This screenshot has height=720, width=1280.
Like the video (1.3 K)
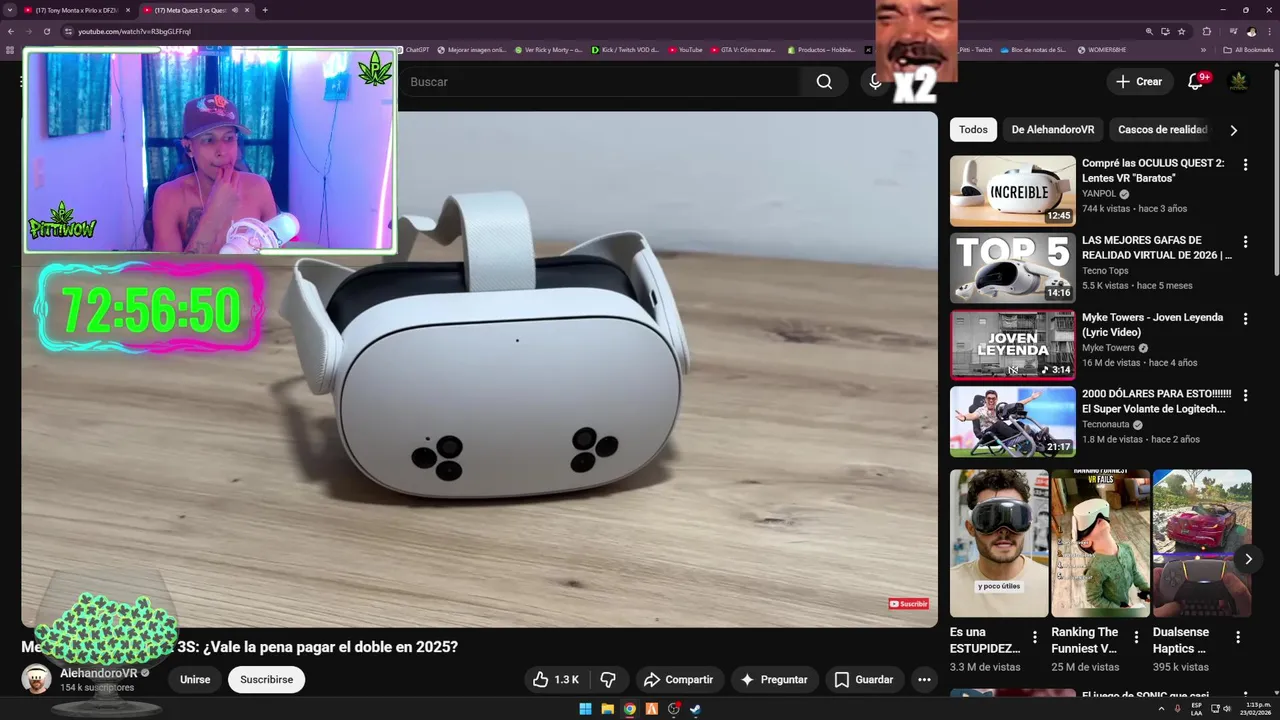[x=557, y=680]
